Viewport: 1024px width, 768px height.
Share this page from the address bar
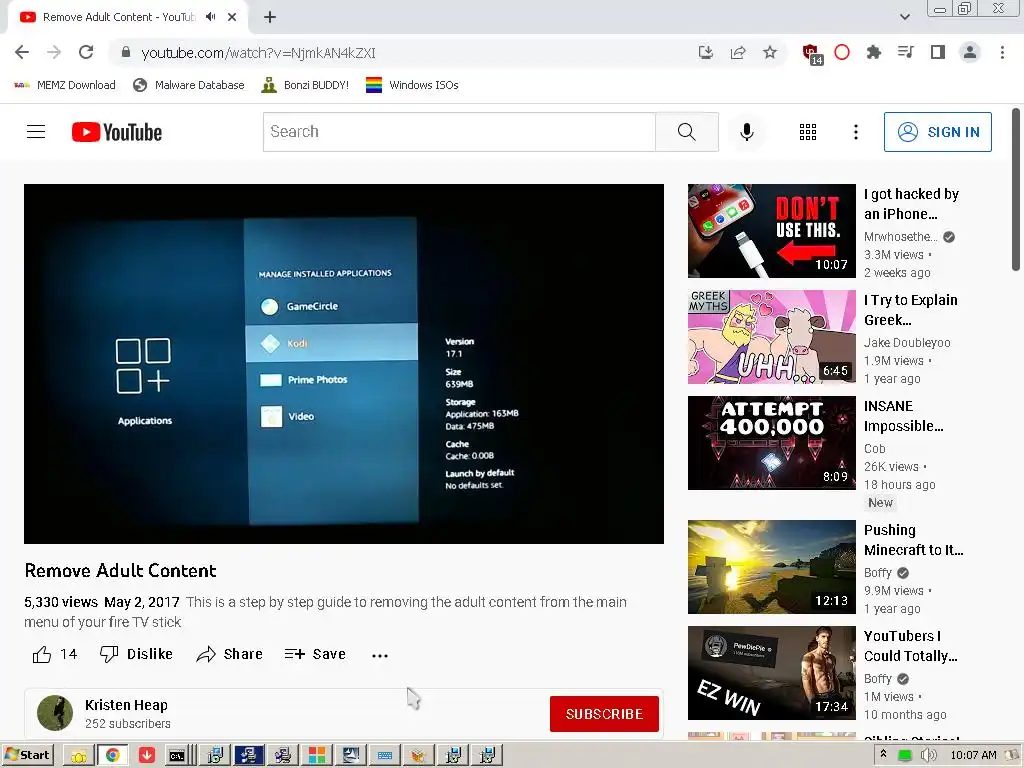point(738,52)
